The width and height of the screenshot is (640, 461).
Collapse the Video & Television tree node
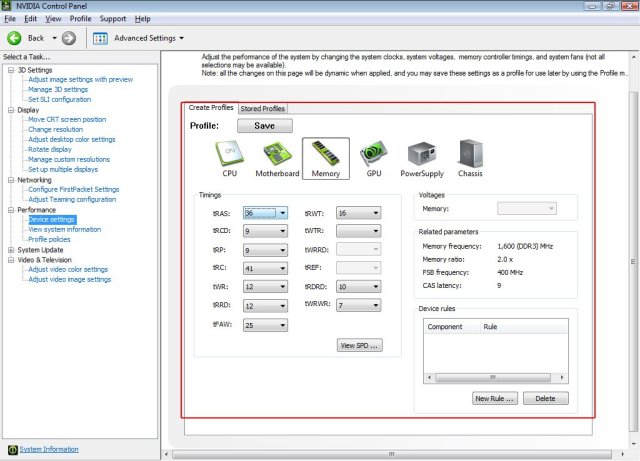(11, 260)
